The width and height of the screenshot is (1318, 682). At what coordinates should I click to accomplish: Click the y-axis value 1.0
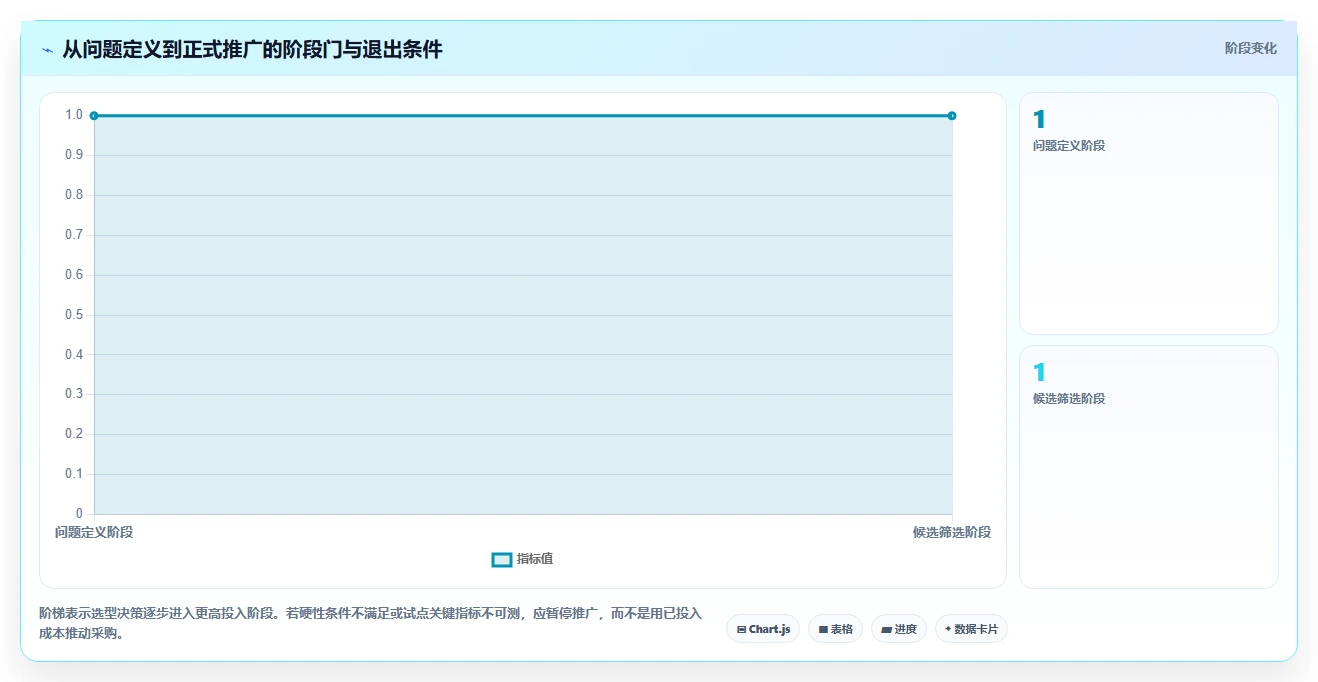[x=74, y=115]
